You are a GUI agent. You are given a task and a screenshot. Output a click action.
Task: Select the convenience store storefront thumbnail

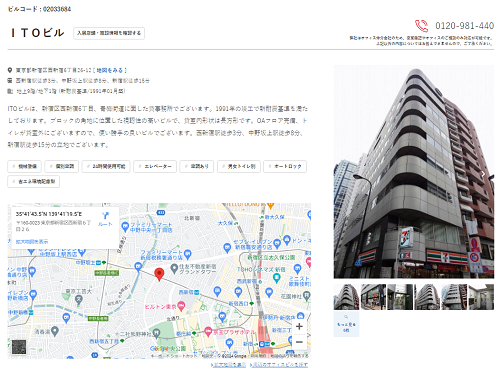[373, 297]
